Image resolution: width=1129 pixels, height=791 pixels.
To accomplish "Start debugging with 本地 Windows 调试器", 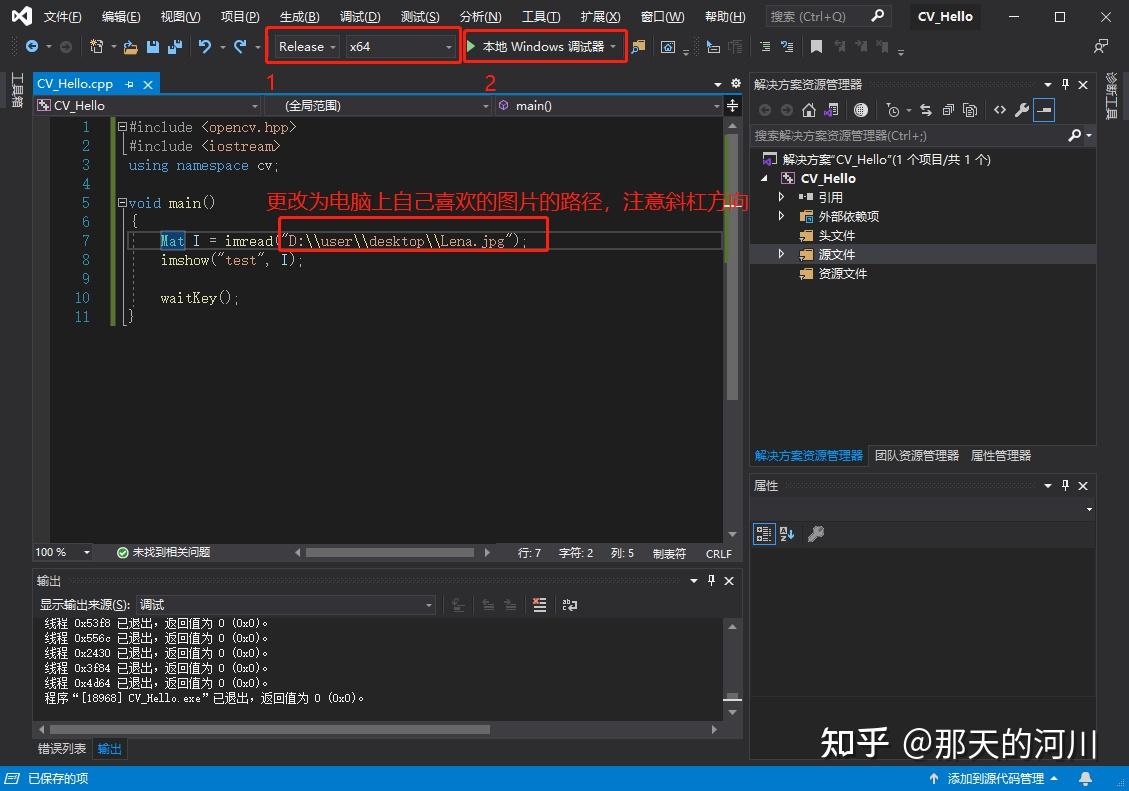I will 540,46.
